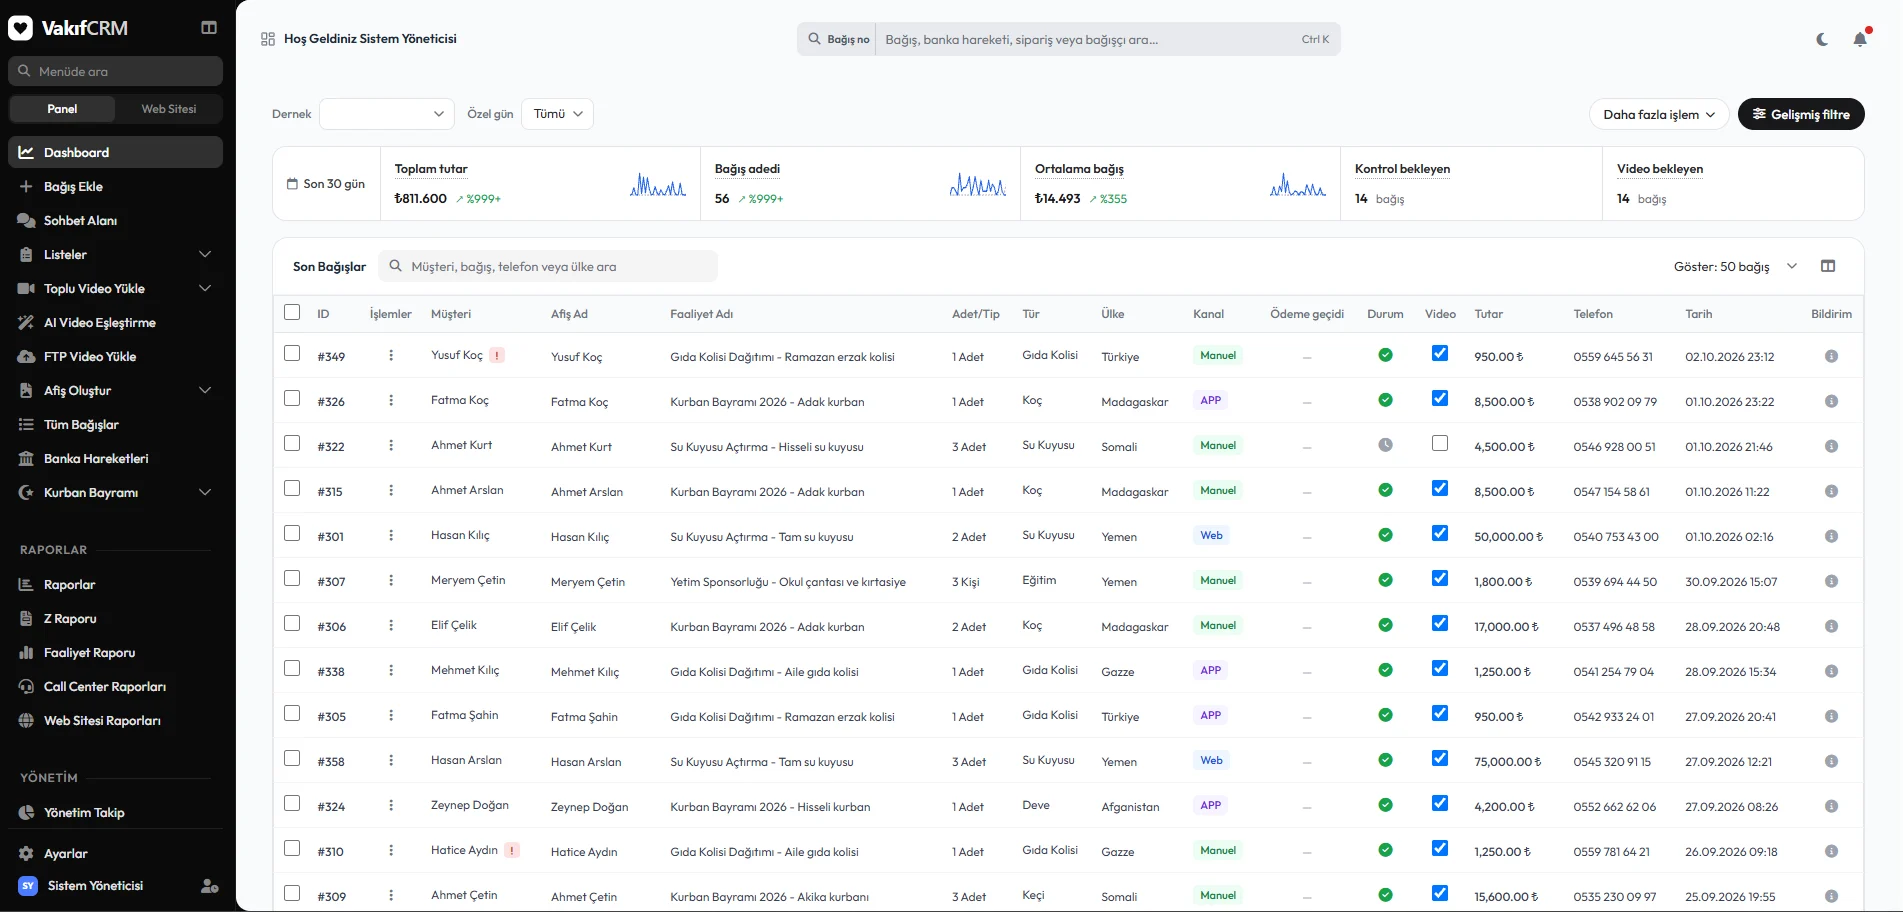Click warning badge next to Hatice Aydın

512,850
